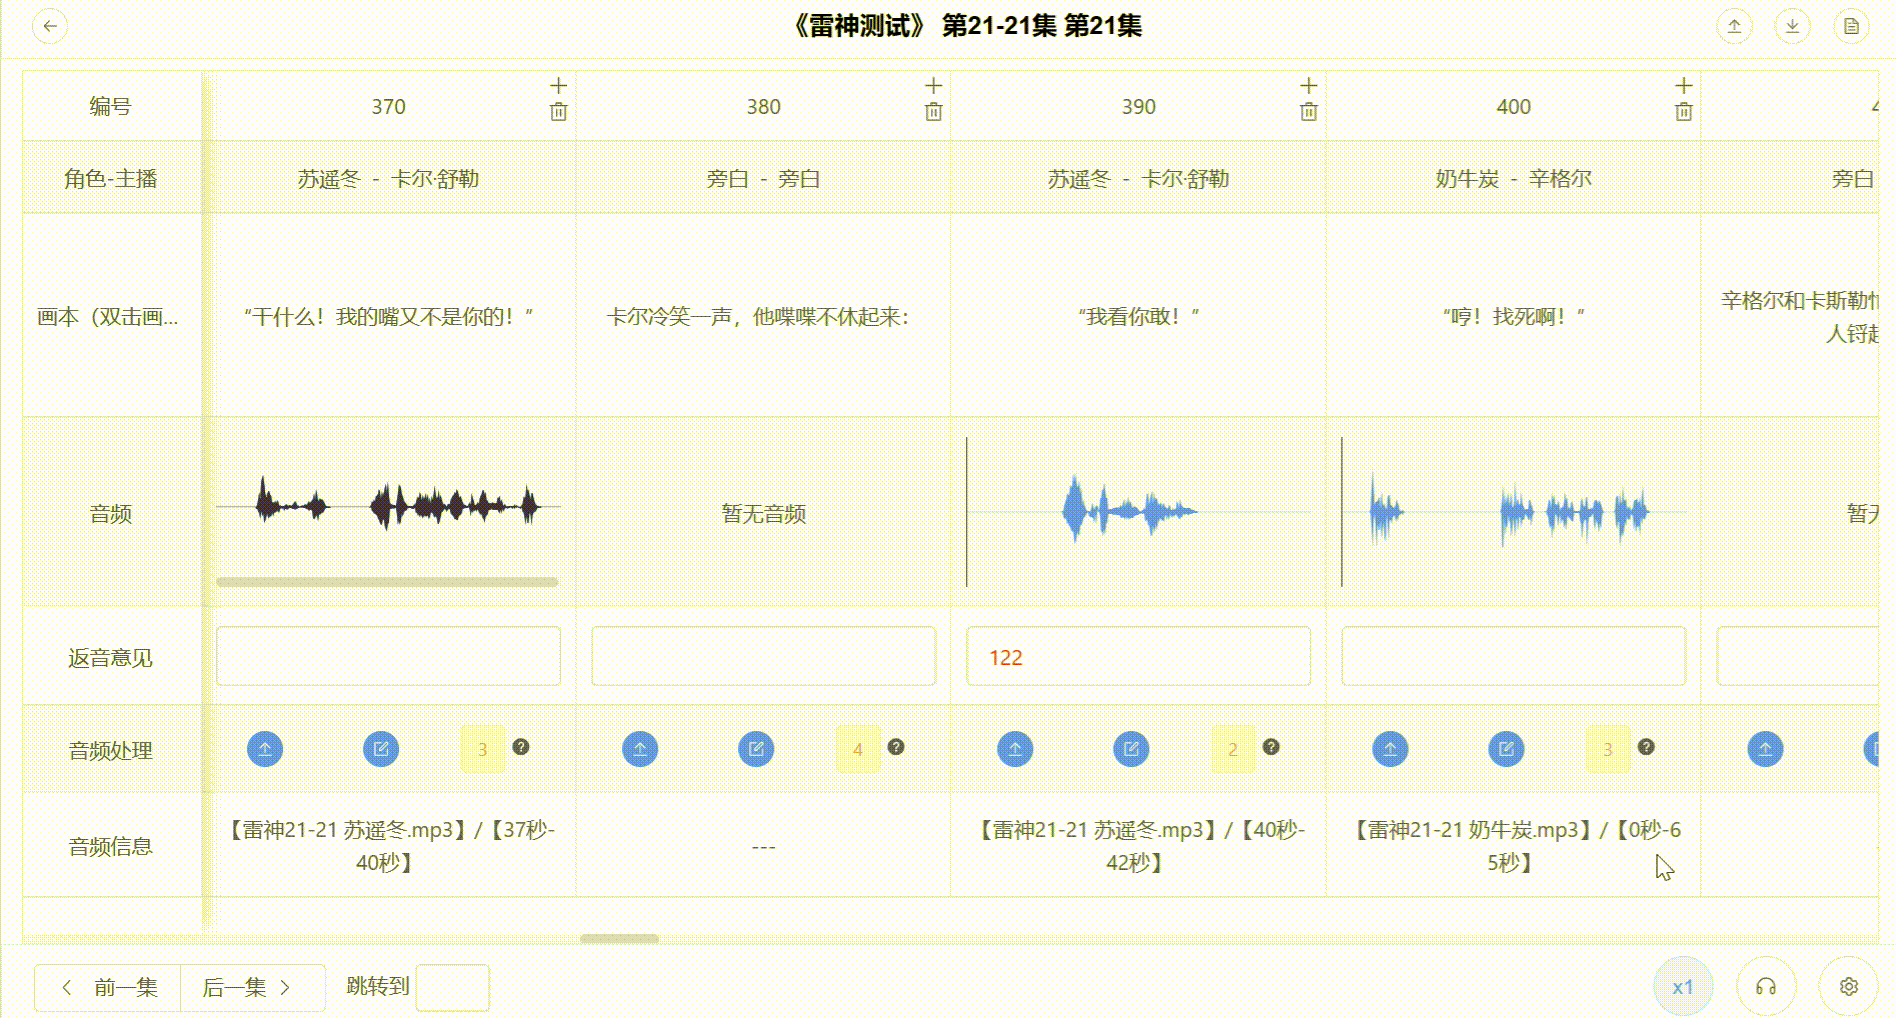Click the number 390 column header
Image resolution: width=1896 pixels, height=1018 pixels.
[1138, 107]
